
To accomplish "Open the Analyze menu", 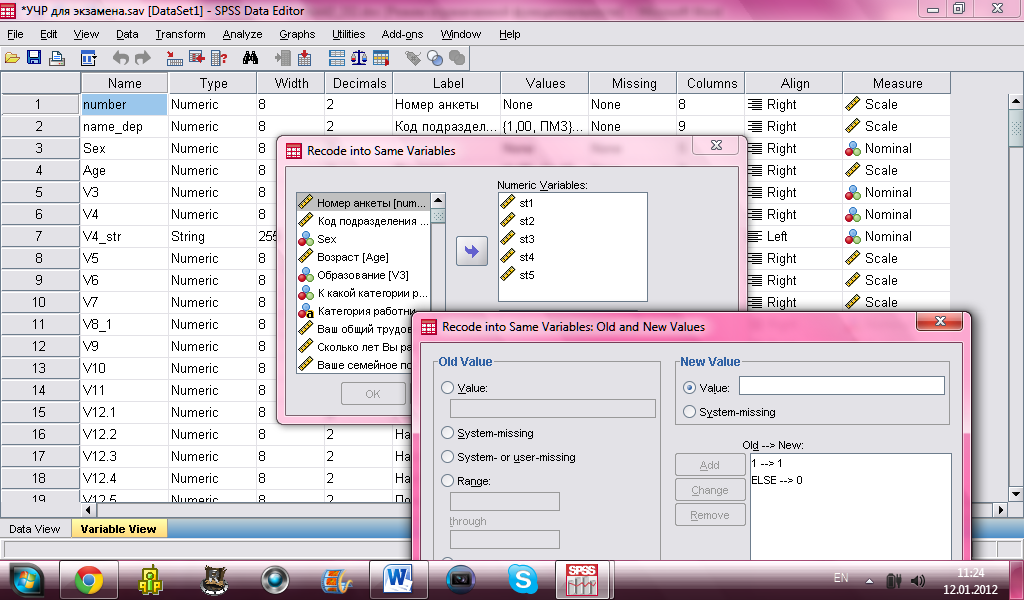I will (x=242, y=34).
